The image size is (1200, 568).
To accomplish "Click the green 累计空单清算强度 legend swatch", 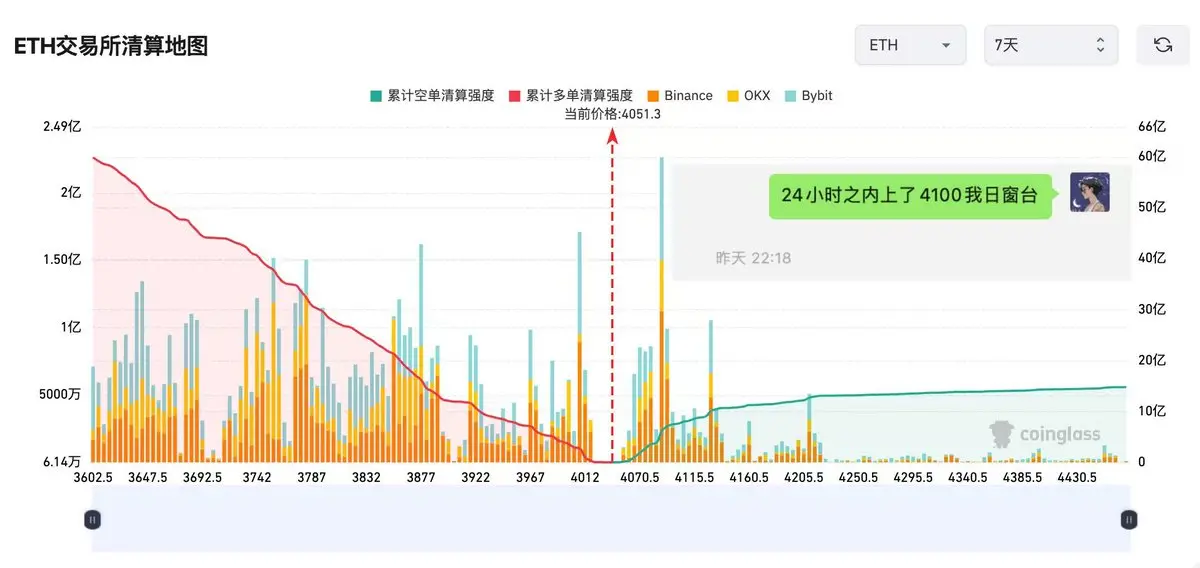I will tap(375, 96).
